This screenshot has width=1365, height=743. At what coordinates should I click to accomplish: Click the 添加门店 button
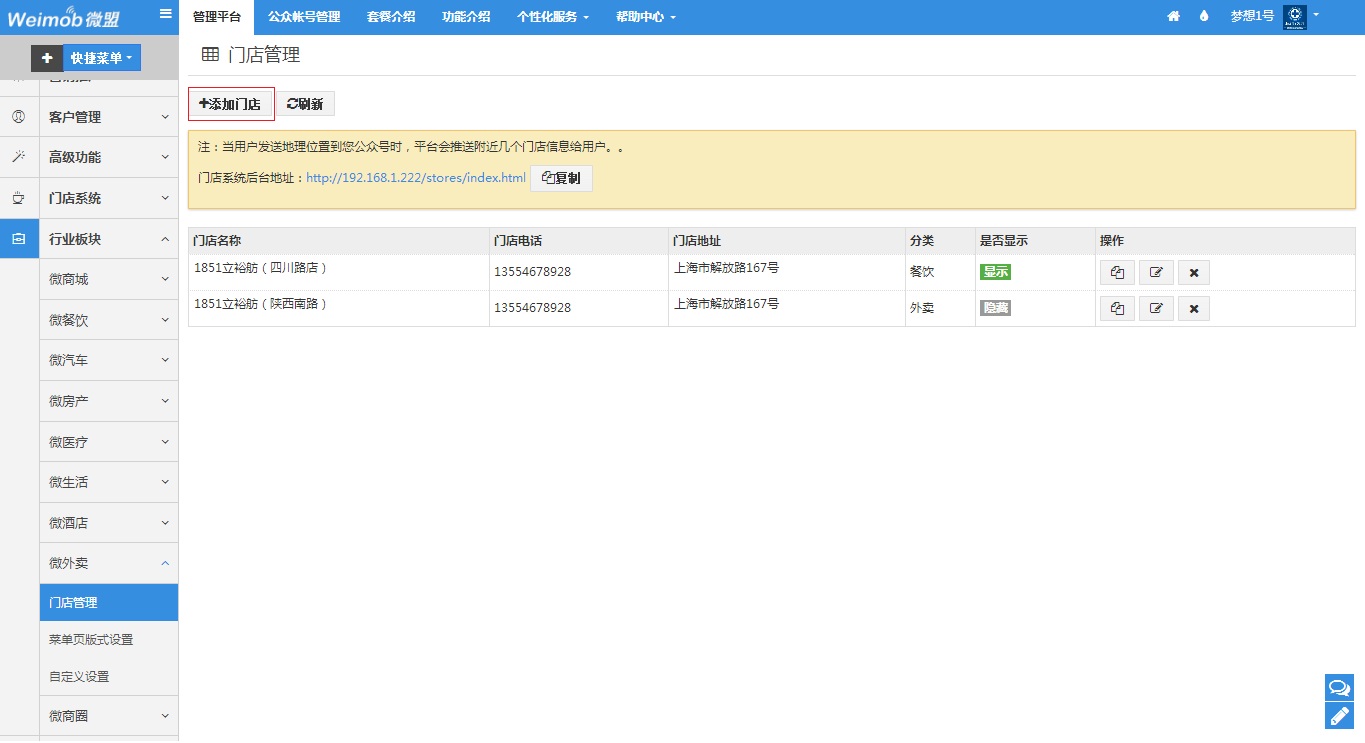(231, 104)
